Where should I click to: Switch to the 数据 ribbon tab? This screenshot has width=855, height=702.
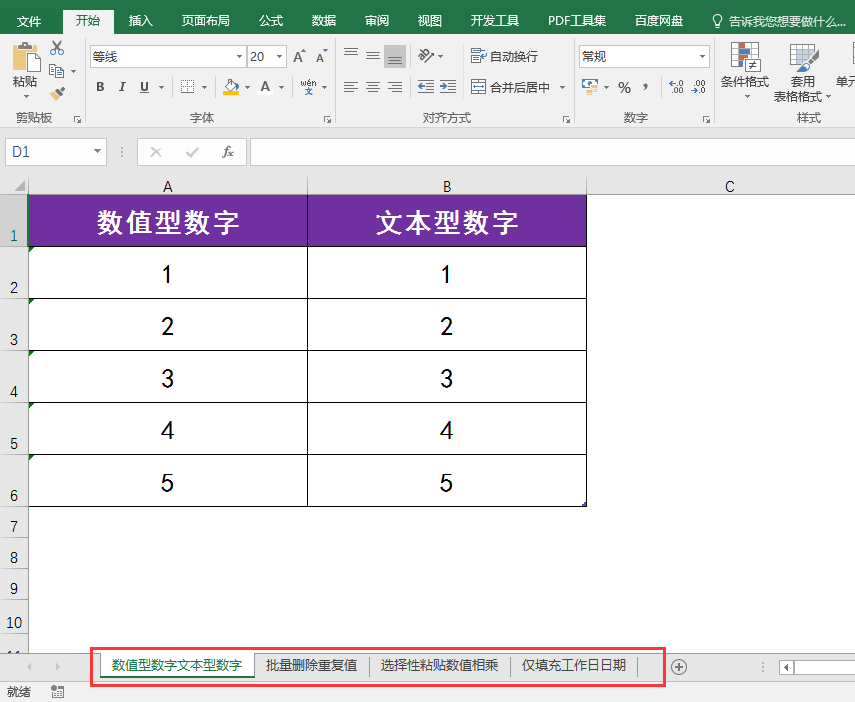323,21
